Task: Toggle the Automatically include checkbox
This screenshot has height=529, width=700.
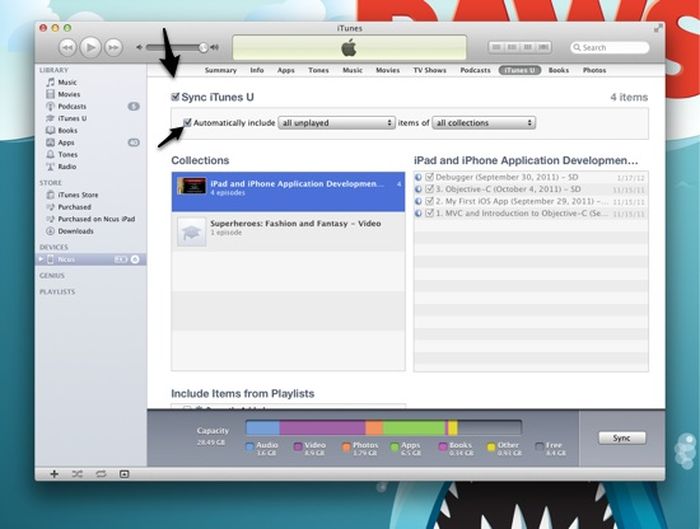Action: [x=188, y=122]
